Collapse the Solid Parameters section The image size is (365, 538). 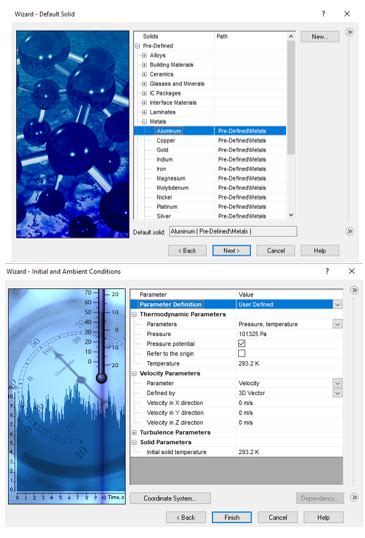coord(134,443)
